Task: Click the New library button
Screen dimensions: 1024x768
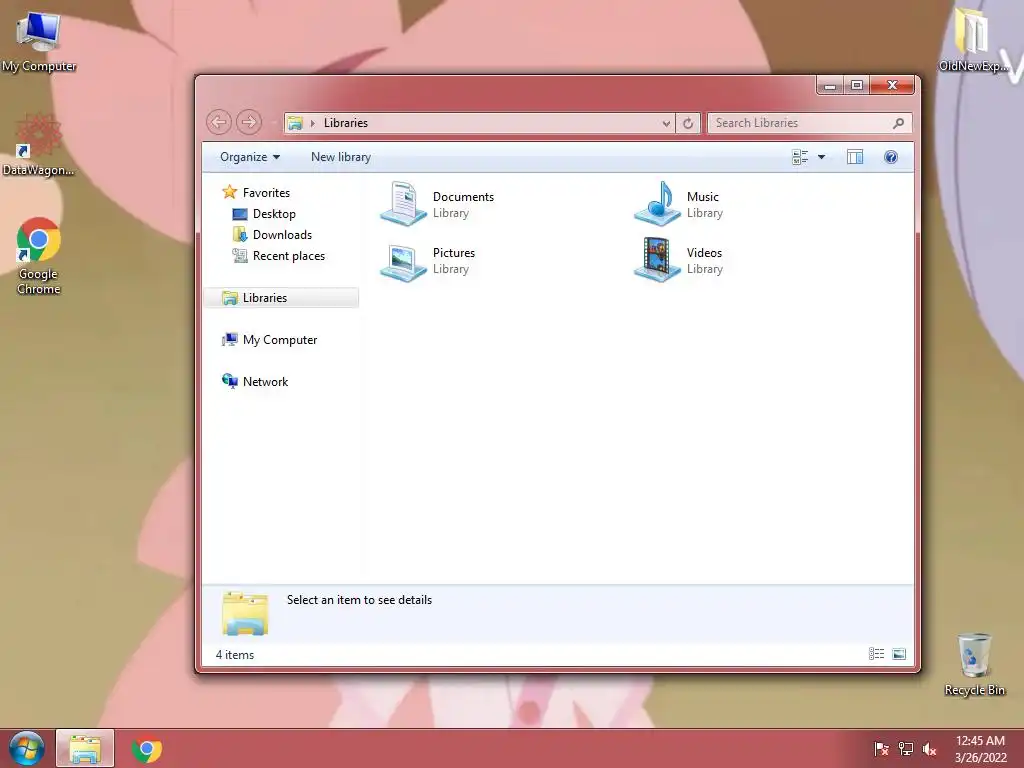Action: coord(341,157)
